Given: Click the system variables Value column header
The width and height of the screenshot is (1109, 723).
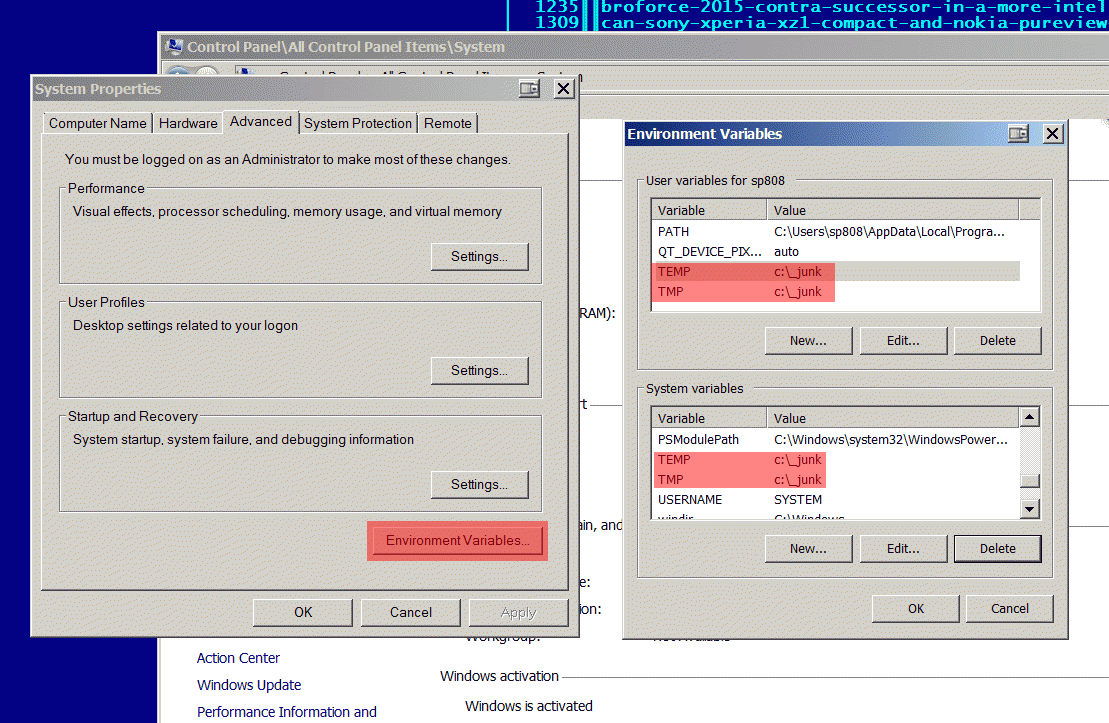Looking at the screenshot, I should point(893,419).
